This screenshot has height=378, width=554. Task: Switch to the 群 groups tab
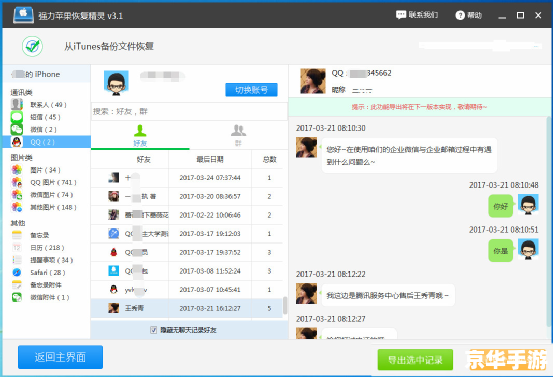click(x=238, y=135)
